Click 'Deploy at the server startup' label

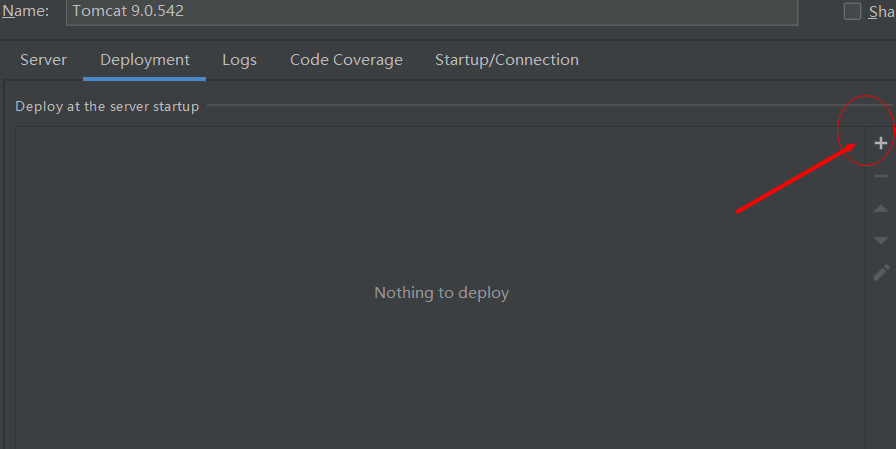[107, 106]
